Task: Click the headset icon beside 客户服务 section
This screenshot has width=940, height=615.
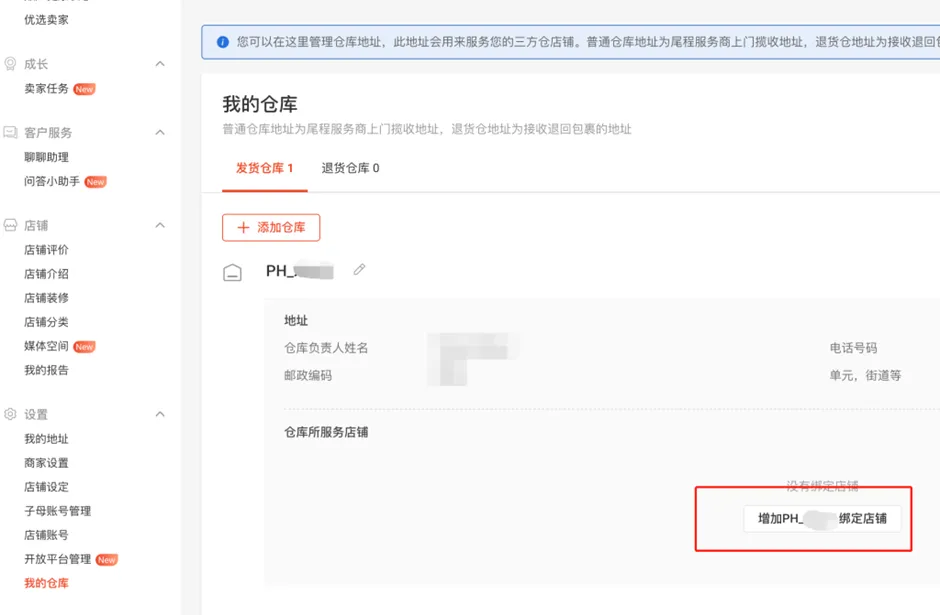Action: [x=9, y=132]
